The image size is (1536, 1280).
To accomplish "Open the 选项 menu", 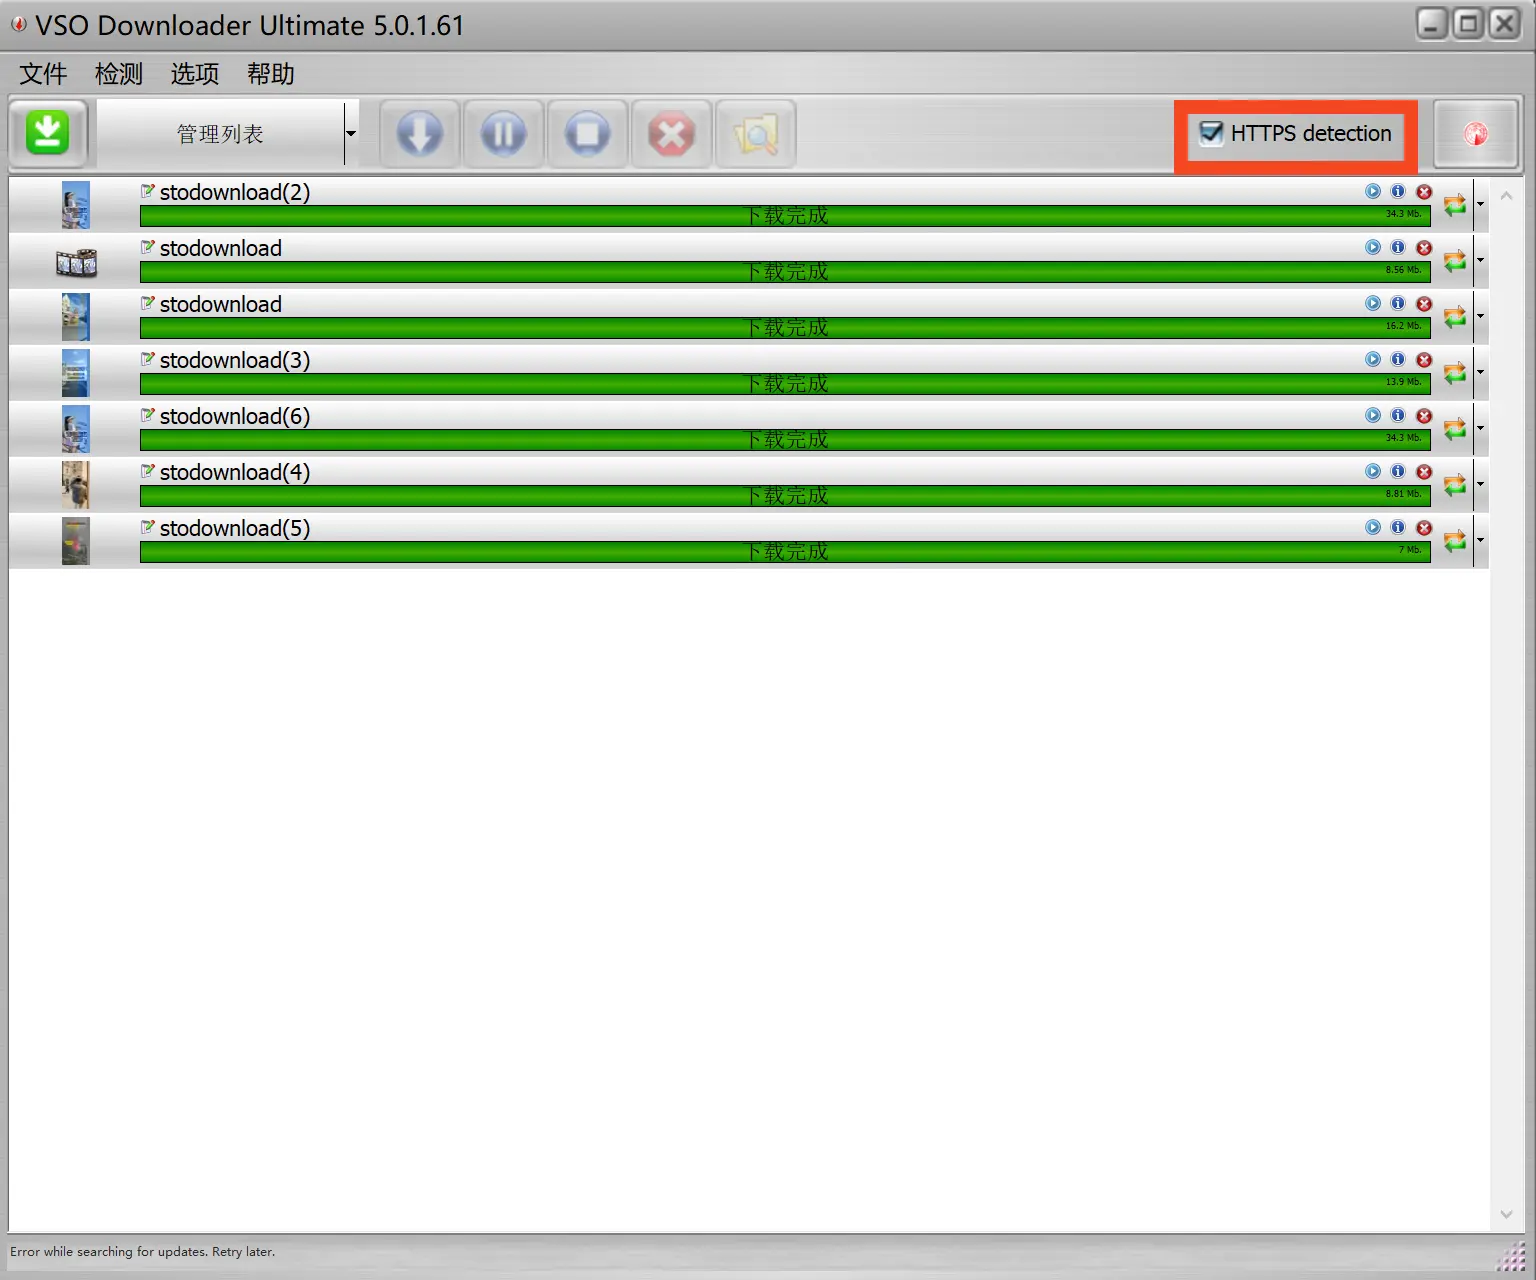I will [x=195, y=74].
